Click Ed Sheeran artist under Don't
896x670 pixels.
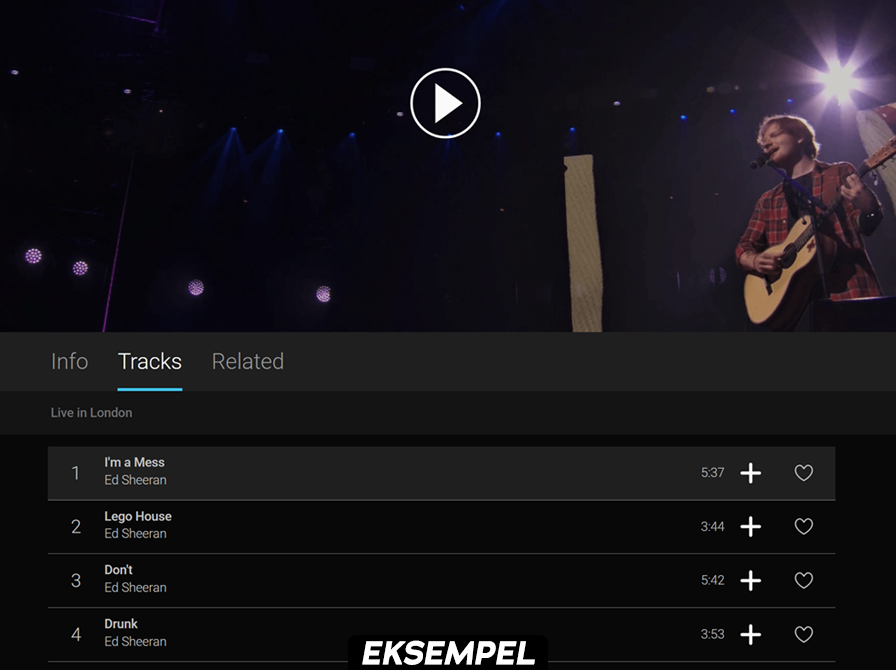coord(135,588)
